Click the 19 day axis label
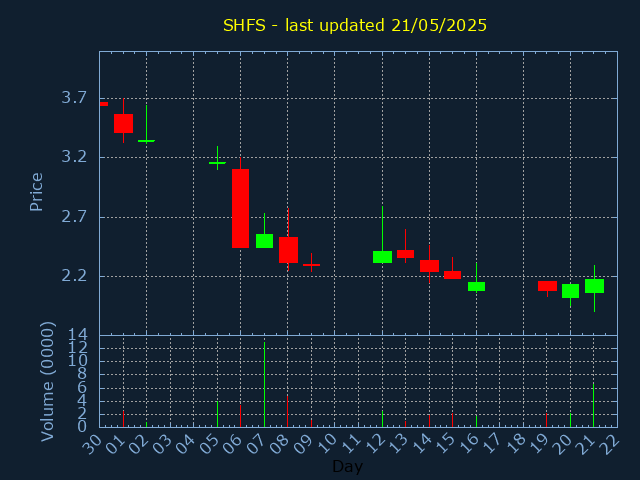The image size is (640, 480). click(x=540, y=444)
